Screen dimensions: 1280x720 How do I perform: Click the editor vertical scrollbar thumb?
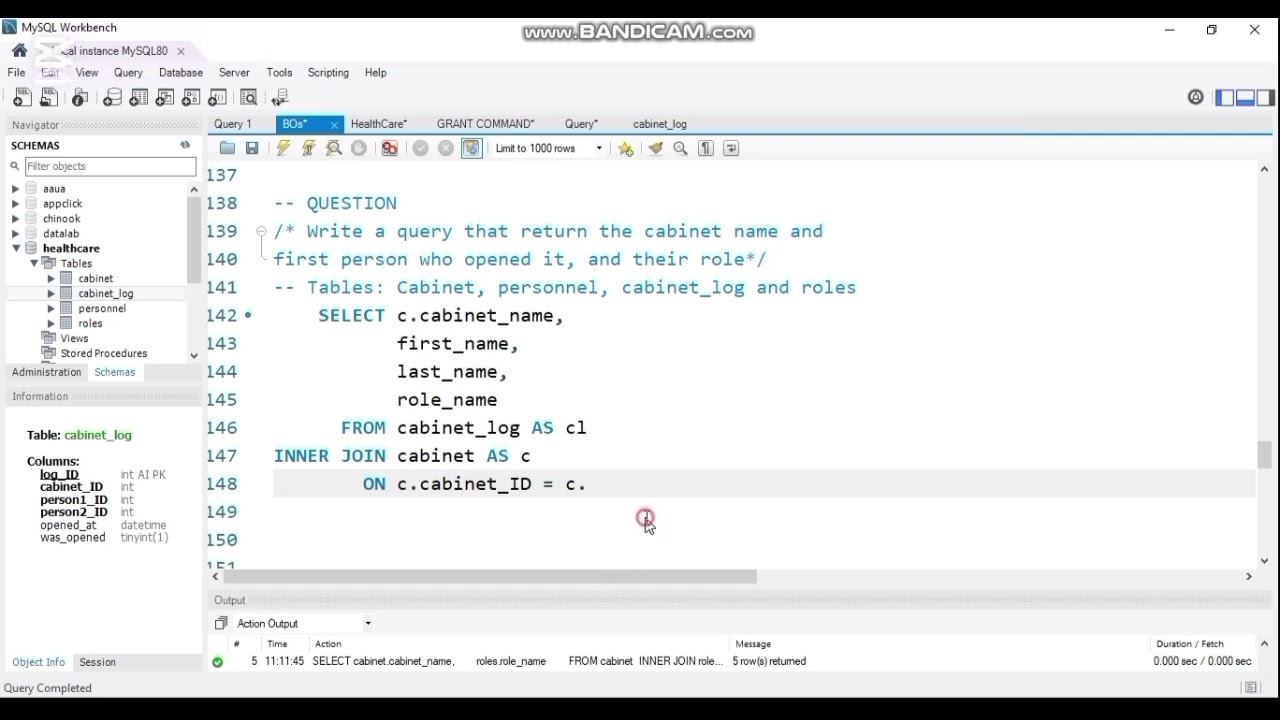(x=1265, y=455)
